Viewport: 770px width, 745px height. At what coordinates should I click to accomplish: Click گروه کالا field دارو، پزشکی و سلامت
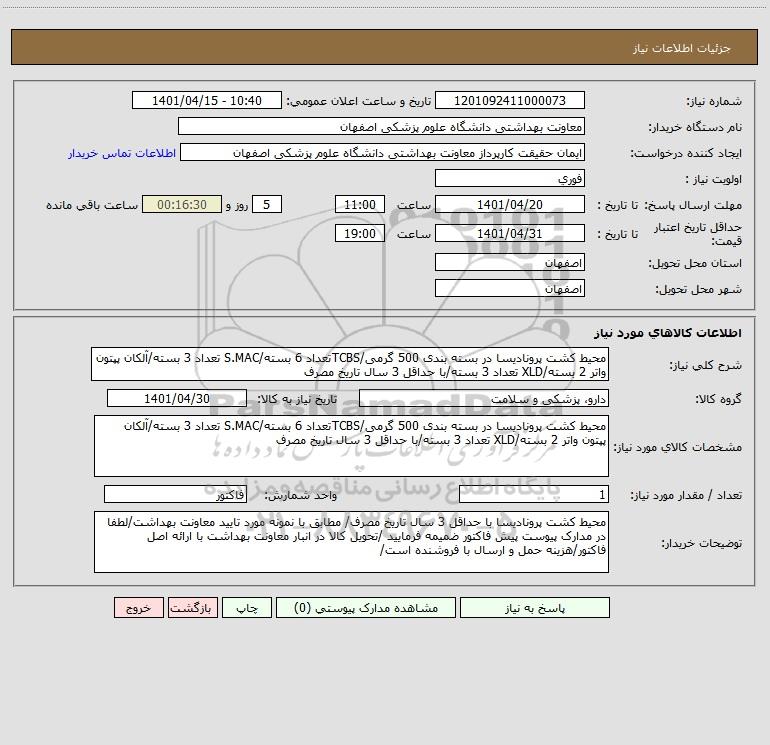(x=484, y=398)
